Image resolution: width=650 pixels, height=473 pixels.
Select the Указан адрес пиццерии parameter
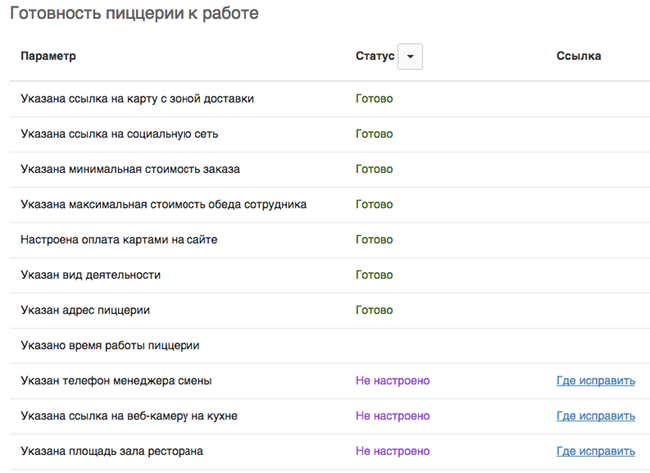[x=85, y=310]
